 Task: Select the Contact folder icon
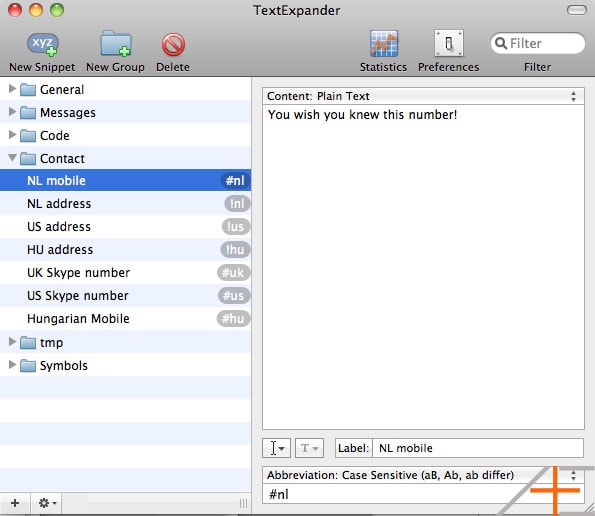(28, 159)
